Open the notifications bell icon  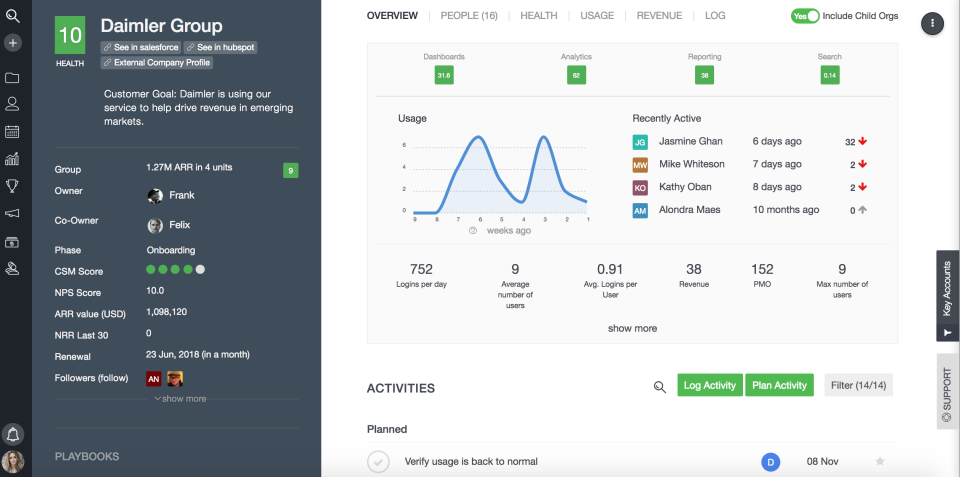(13, 435)
